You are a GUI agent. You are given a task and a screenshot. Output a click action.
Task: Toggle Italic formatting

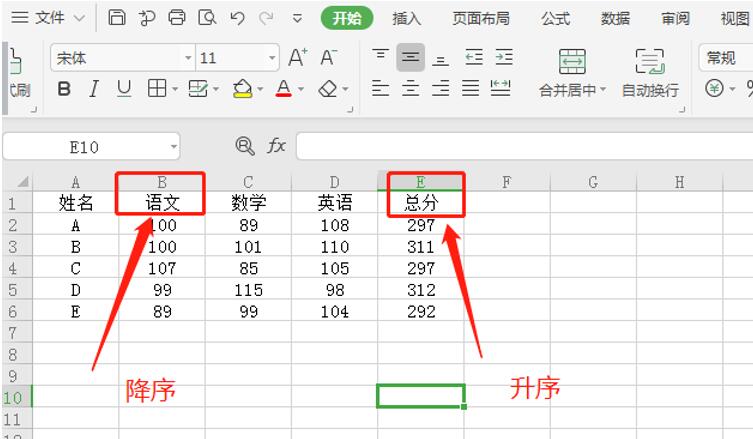tap(94, 88)
